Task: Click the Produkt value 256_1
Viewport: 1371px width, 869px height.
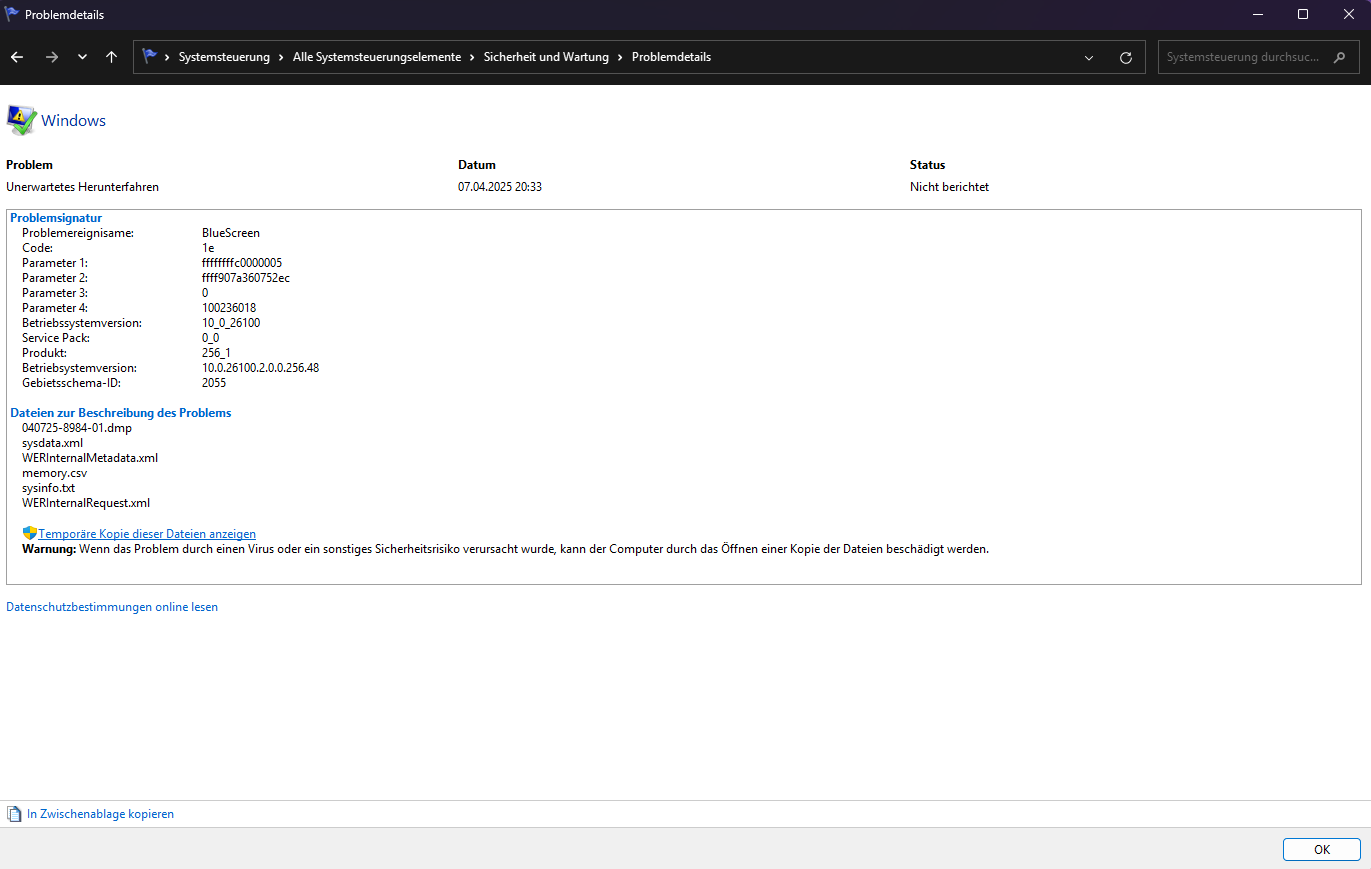Action: coord(216,353)
